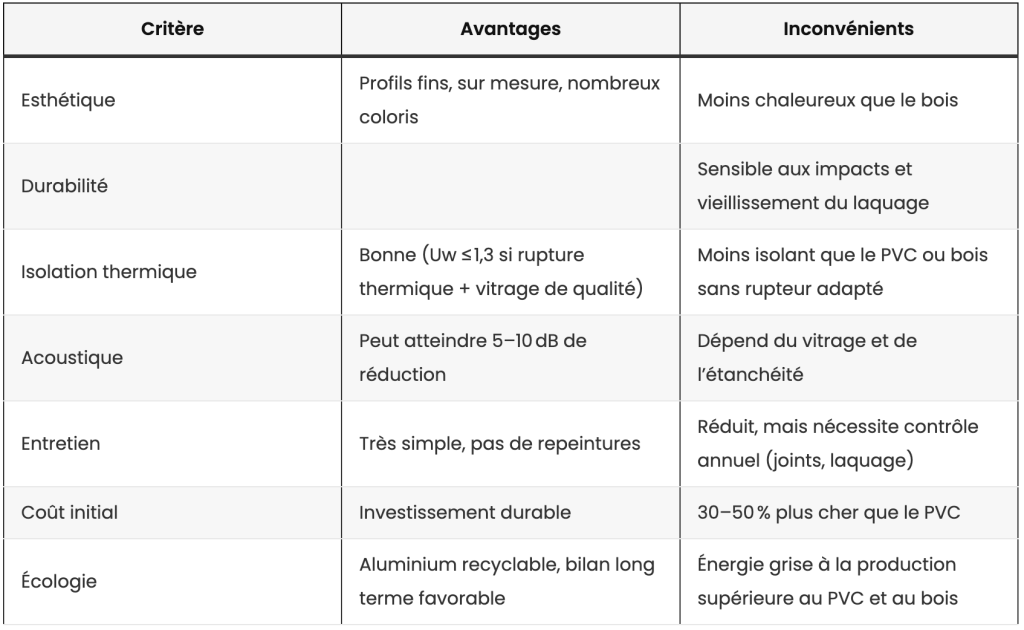This screenshot has width=1024, height=630.
Task: Select 'Sensible aux impacts' cell text
Action: [x=804, y=169]
